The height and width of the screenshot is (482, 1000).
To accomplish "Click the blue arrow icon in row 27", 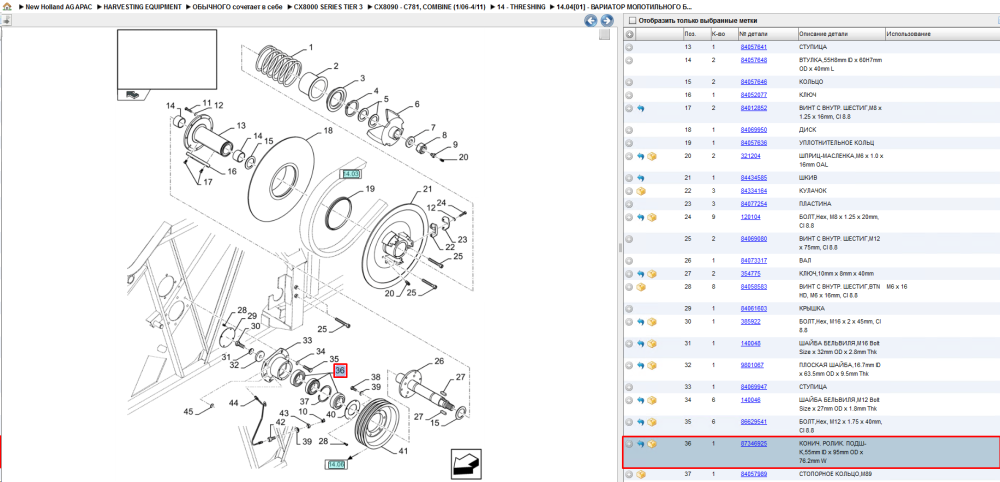I will click(641, 274).
